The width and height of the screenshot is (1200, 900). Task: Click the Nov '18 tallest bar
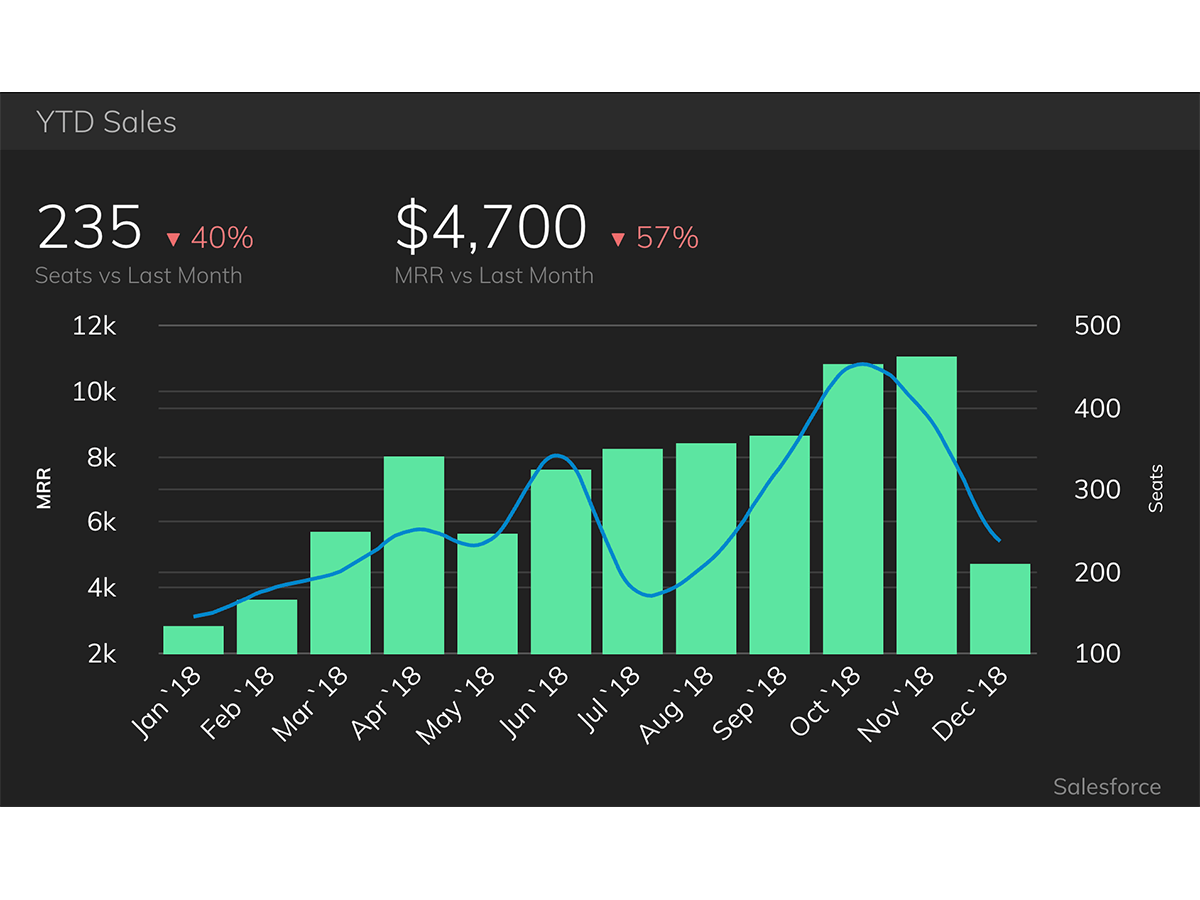(x=926, y=505)
